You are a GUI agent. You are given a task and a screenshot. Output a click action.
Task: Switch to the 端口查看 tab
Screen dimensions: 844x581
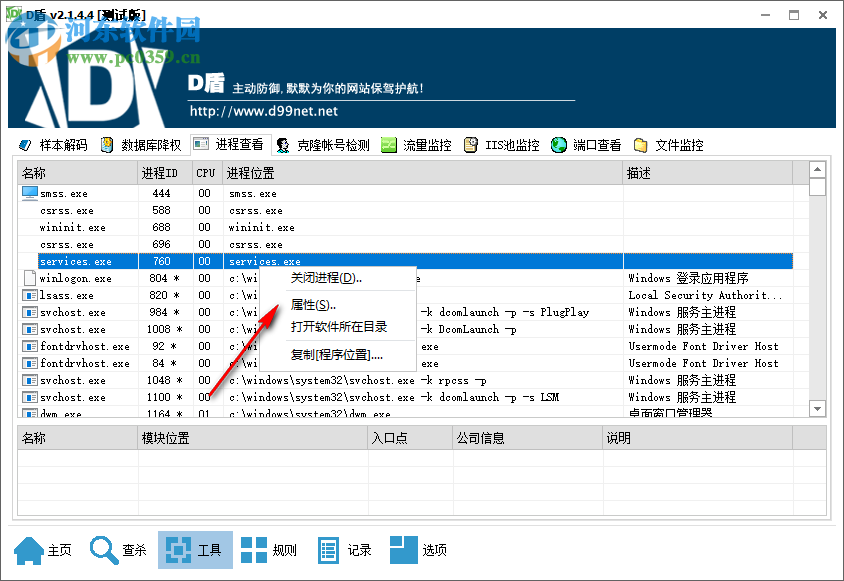[x=586, y=145]
